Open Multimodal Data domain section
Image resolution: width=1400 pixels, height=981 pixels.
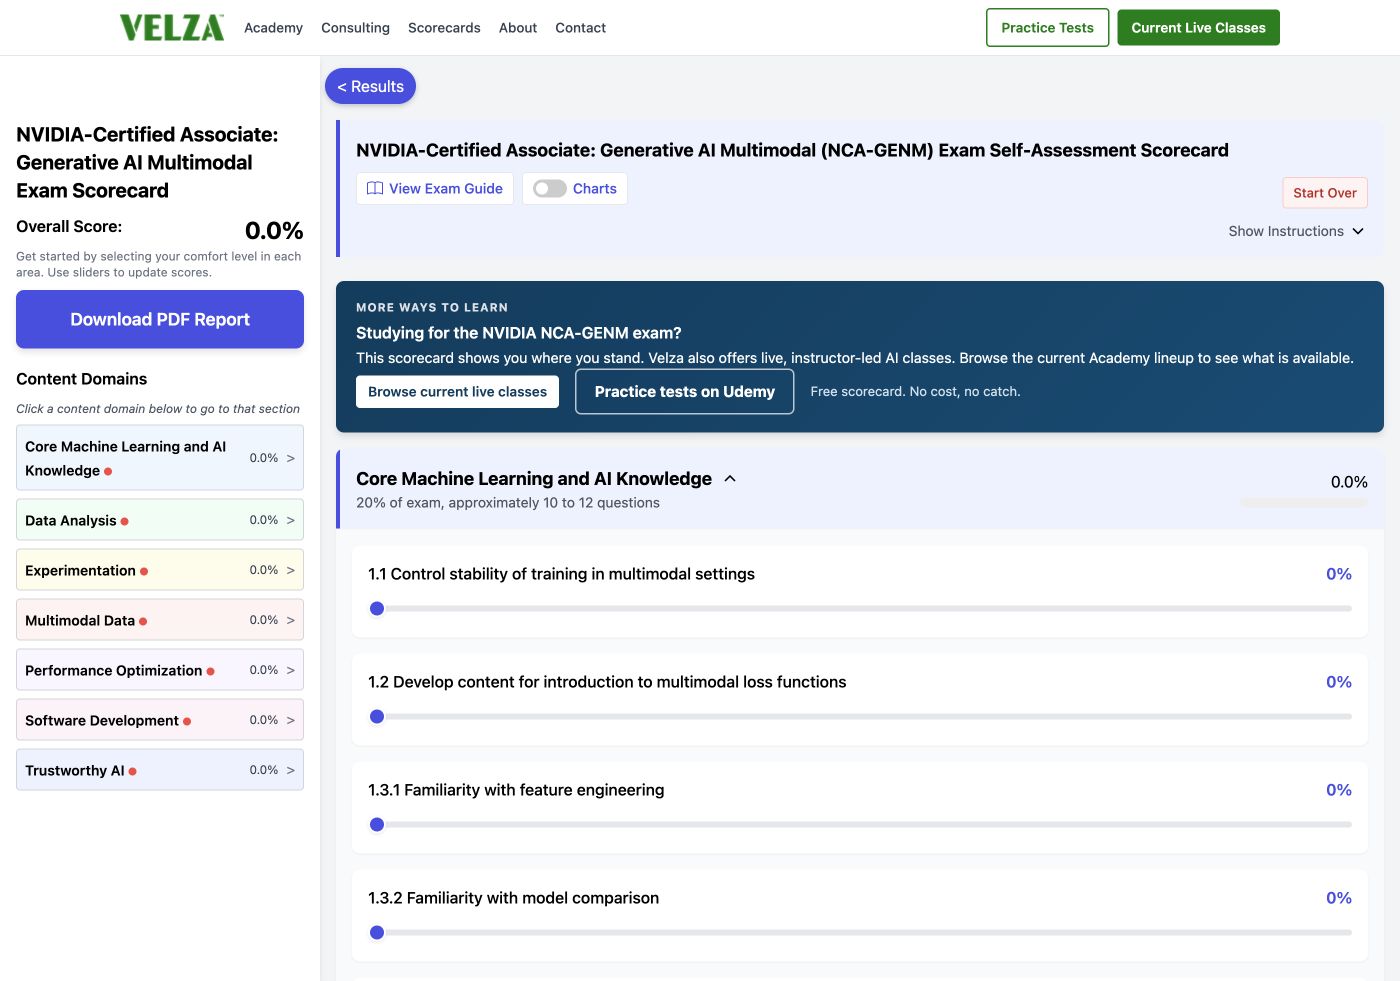click(x=160, y=620)
